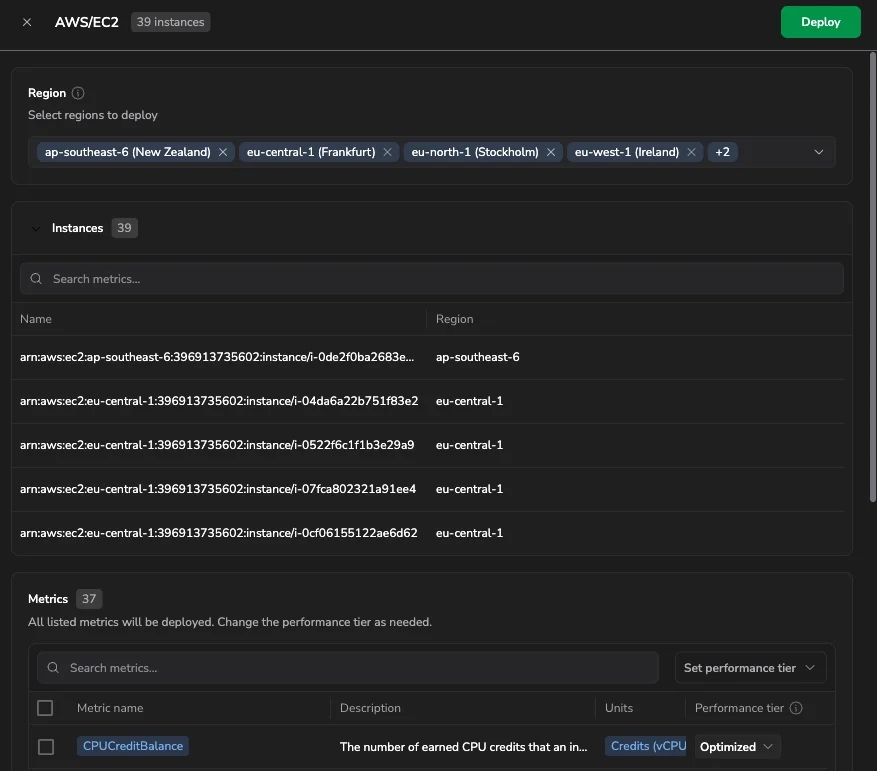Show the +2 additional regions chip

tap(722, 152)
